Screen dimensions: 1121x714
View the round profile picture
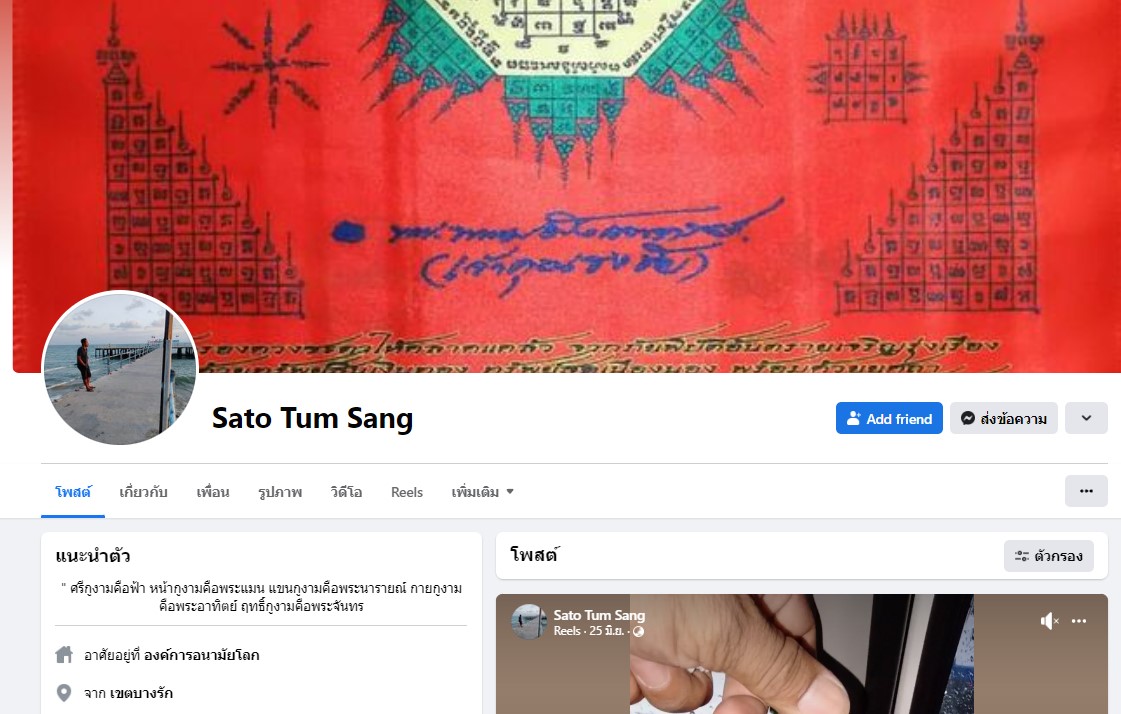tap(120, 367)
